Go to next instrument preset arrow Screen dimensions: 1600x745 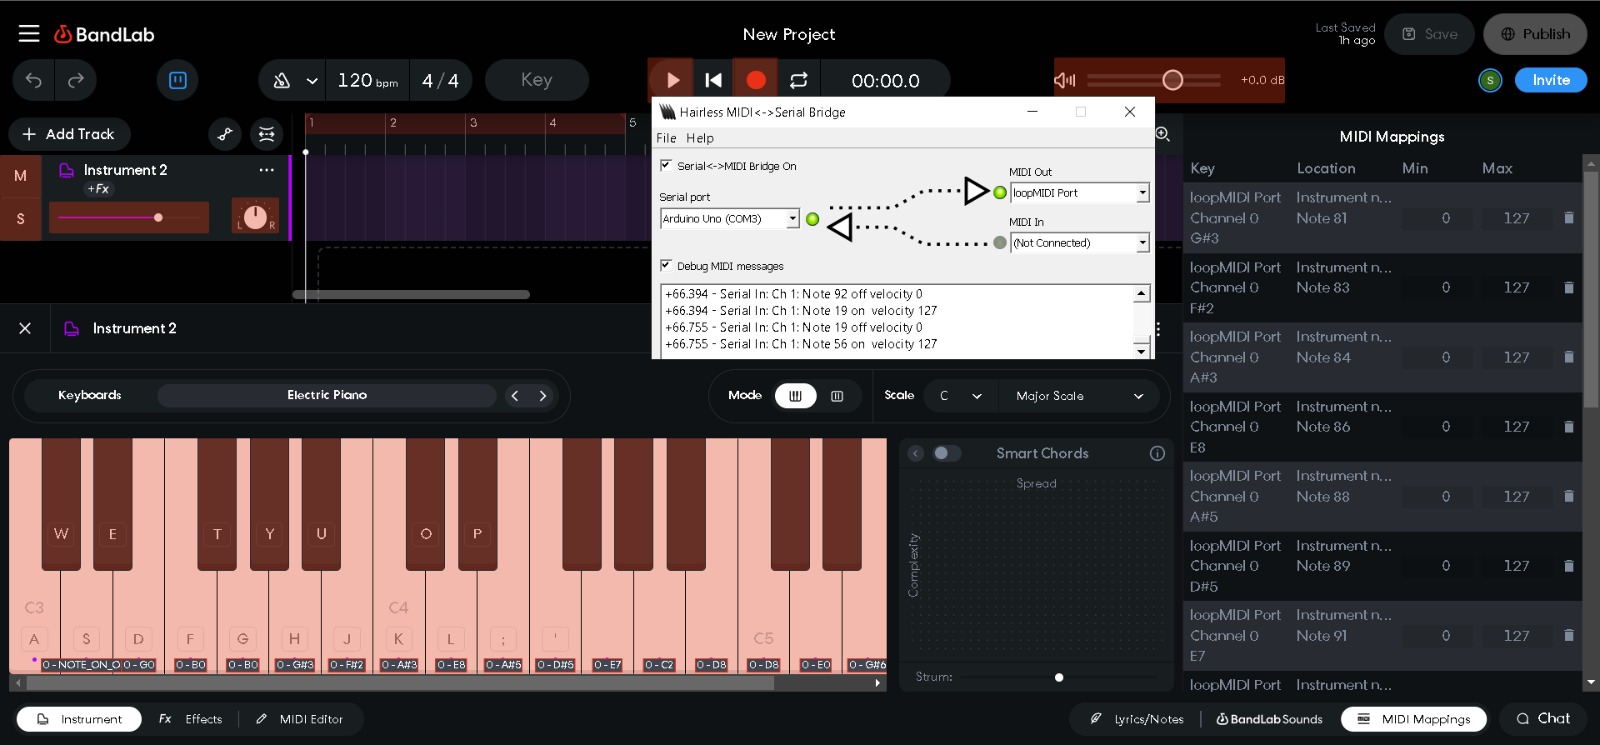[543, 396]
